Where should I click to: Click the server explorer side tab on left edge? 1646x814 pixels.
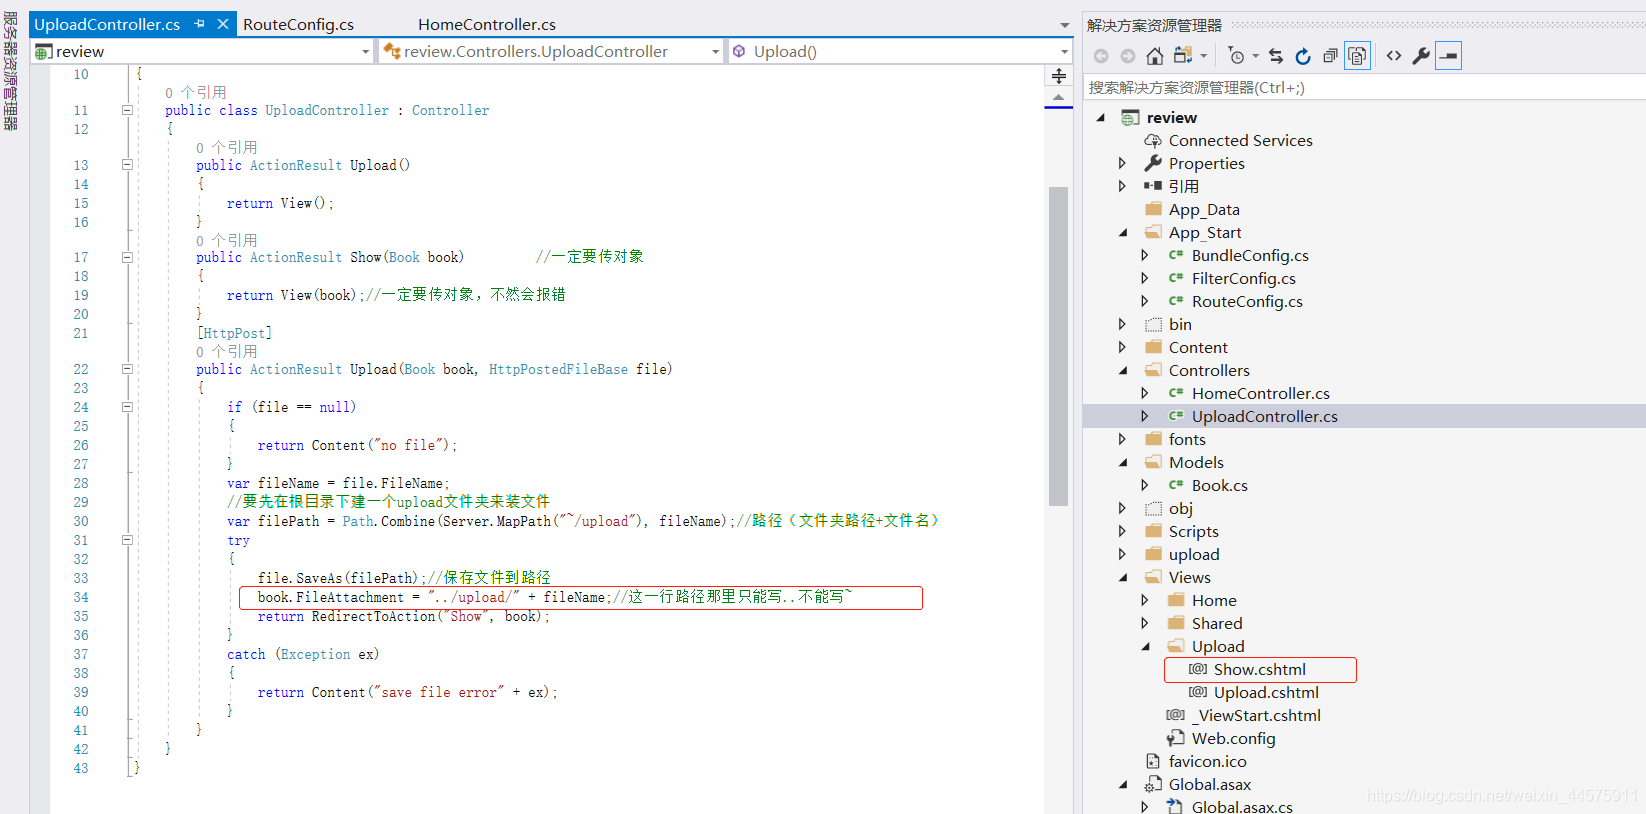tap(11, 71)
